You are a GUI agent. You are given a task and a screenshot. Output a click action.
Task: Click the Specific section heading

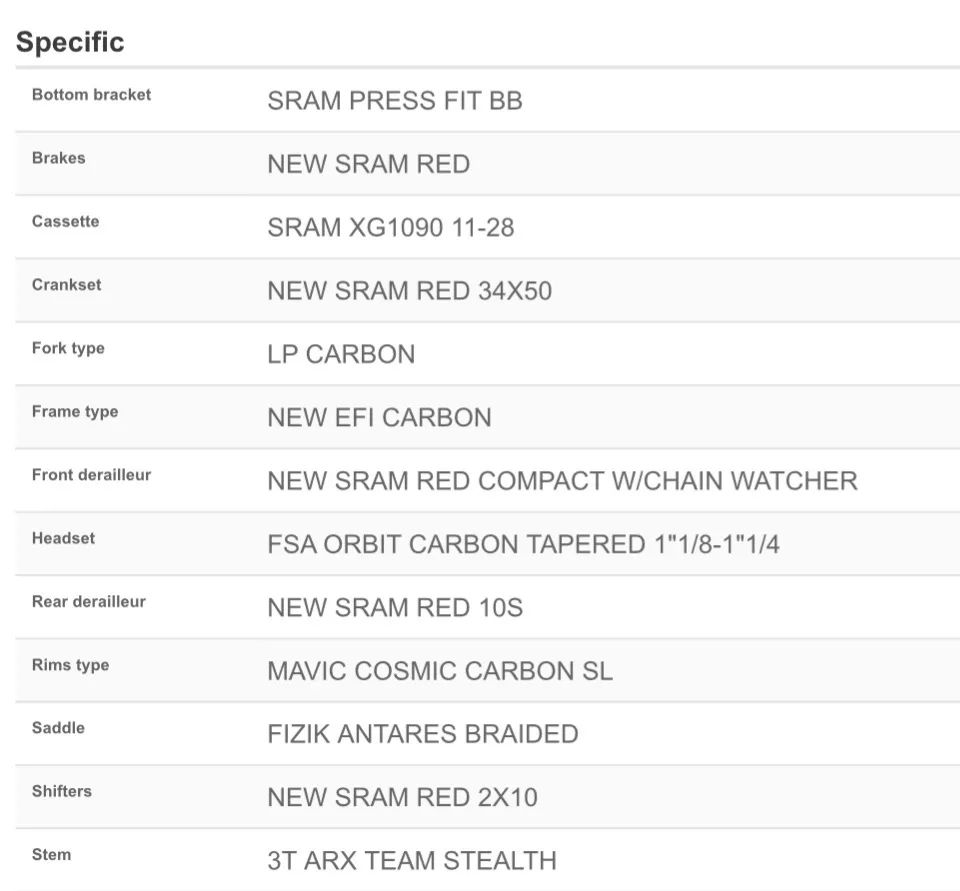70,42
